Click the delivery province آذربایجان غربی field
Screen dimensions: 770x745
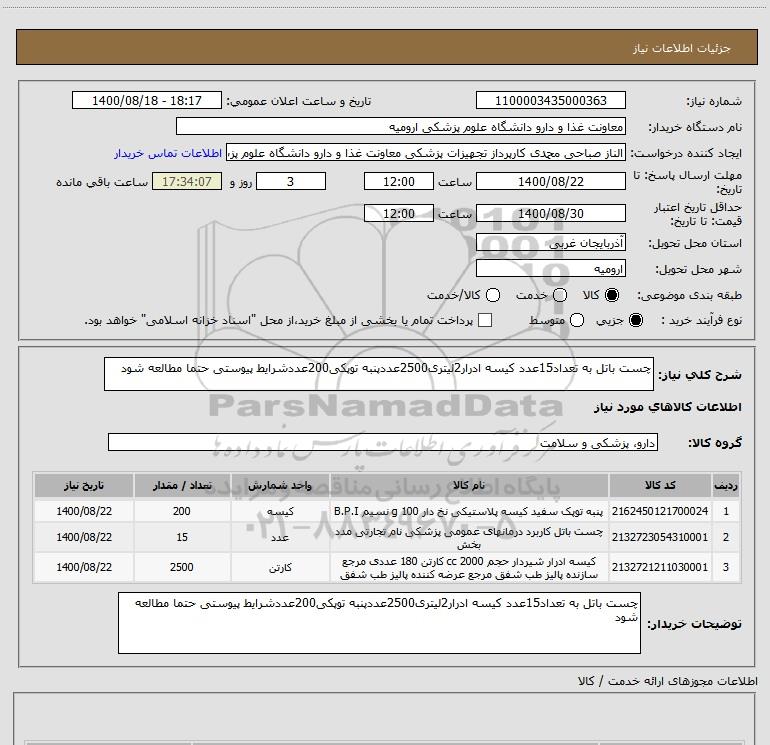[x=550, y=243]
